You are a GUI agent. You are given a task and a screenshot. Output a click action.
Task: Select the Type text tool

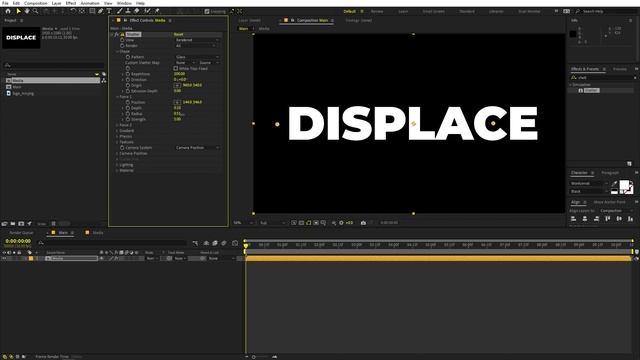(x=109, y=11)
